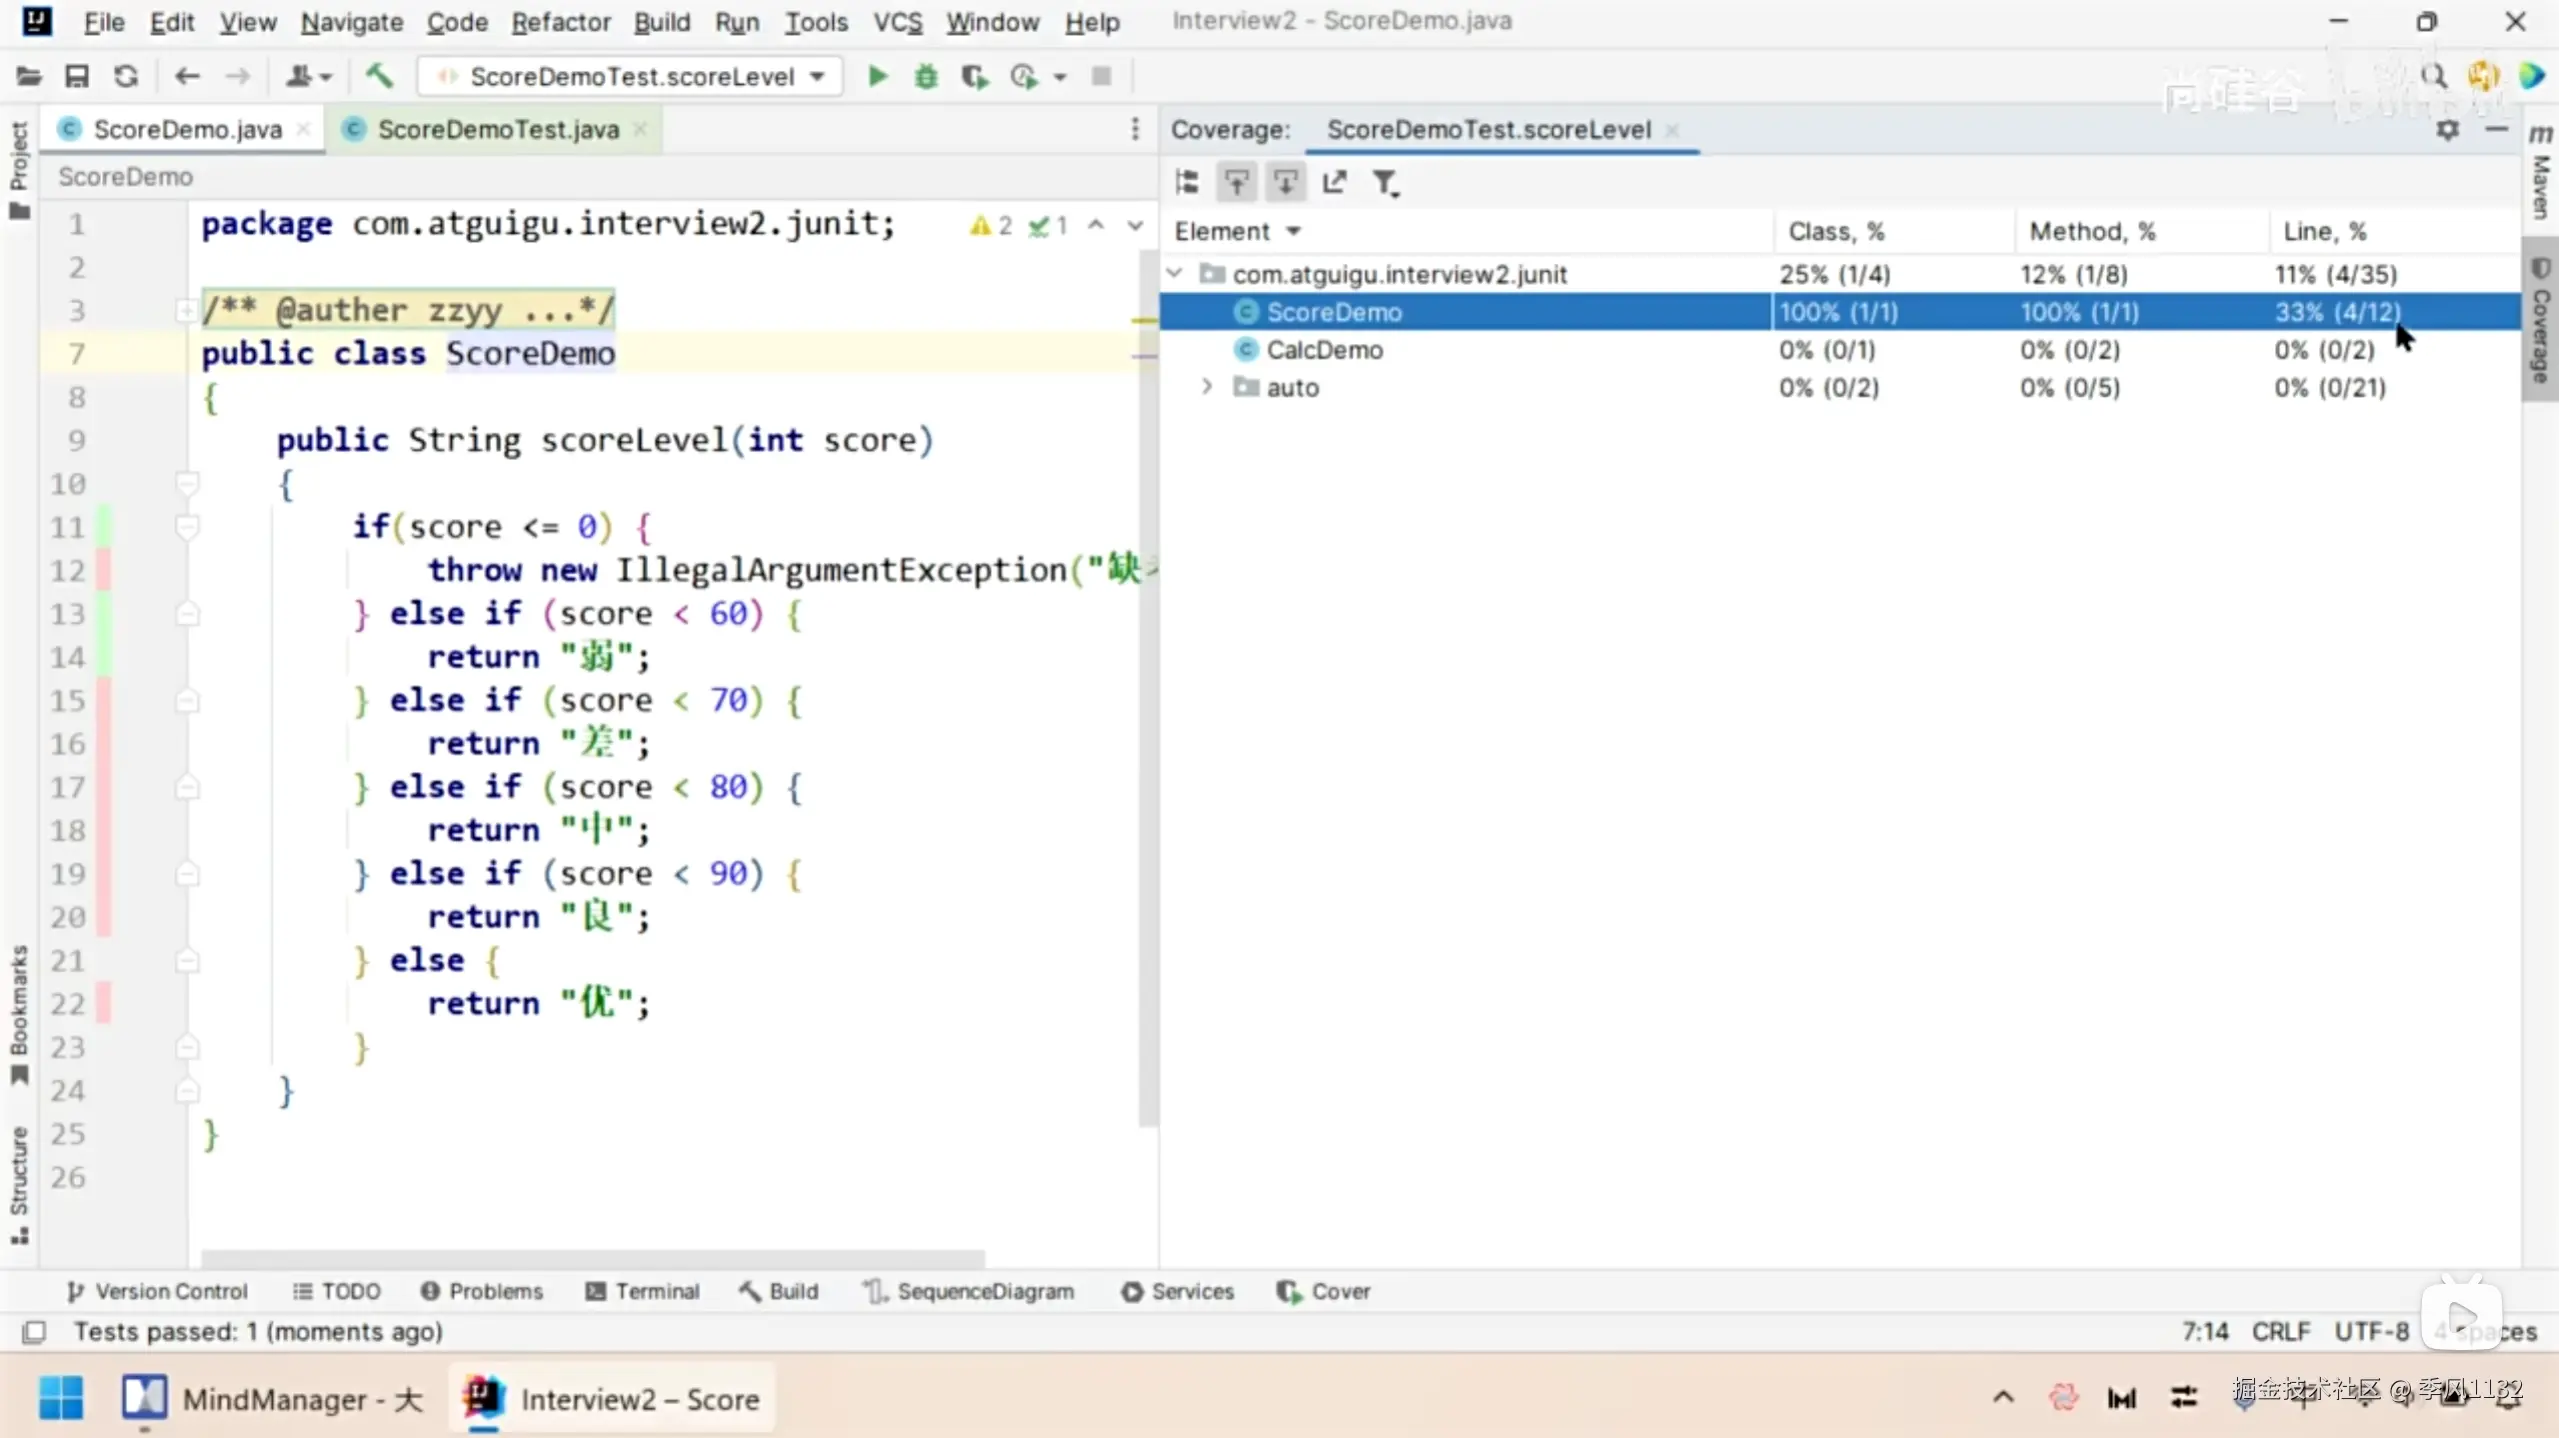The height and width of the screenshot is (1438, 2559).
Task: Toggle flatten packages in coverage toolbar
Action: click(x=1187, y=182)
